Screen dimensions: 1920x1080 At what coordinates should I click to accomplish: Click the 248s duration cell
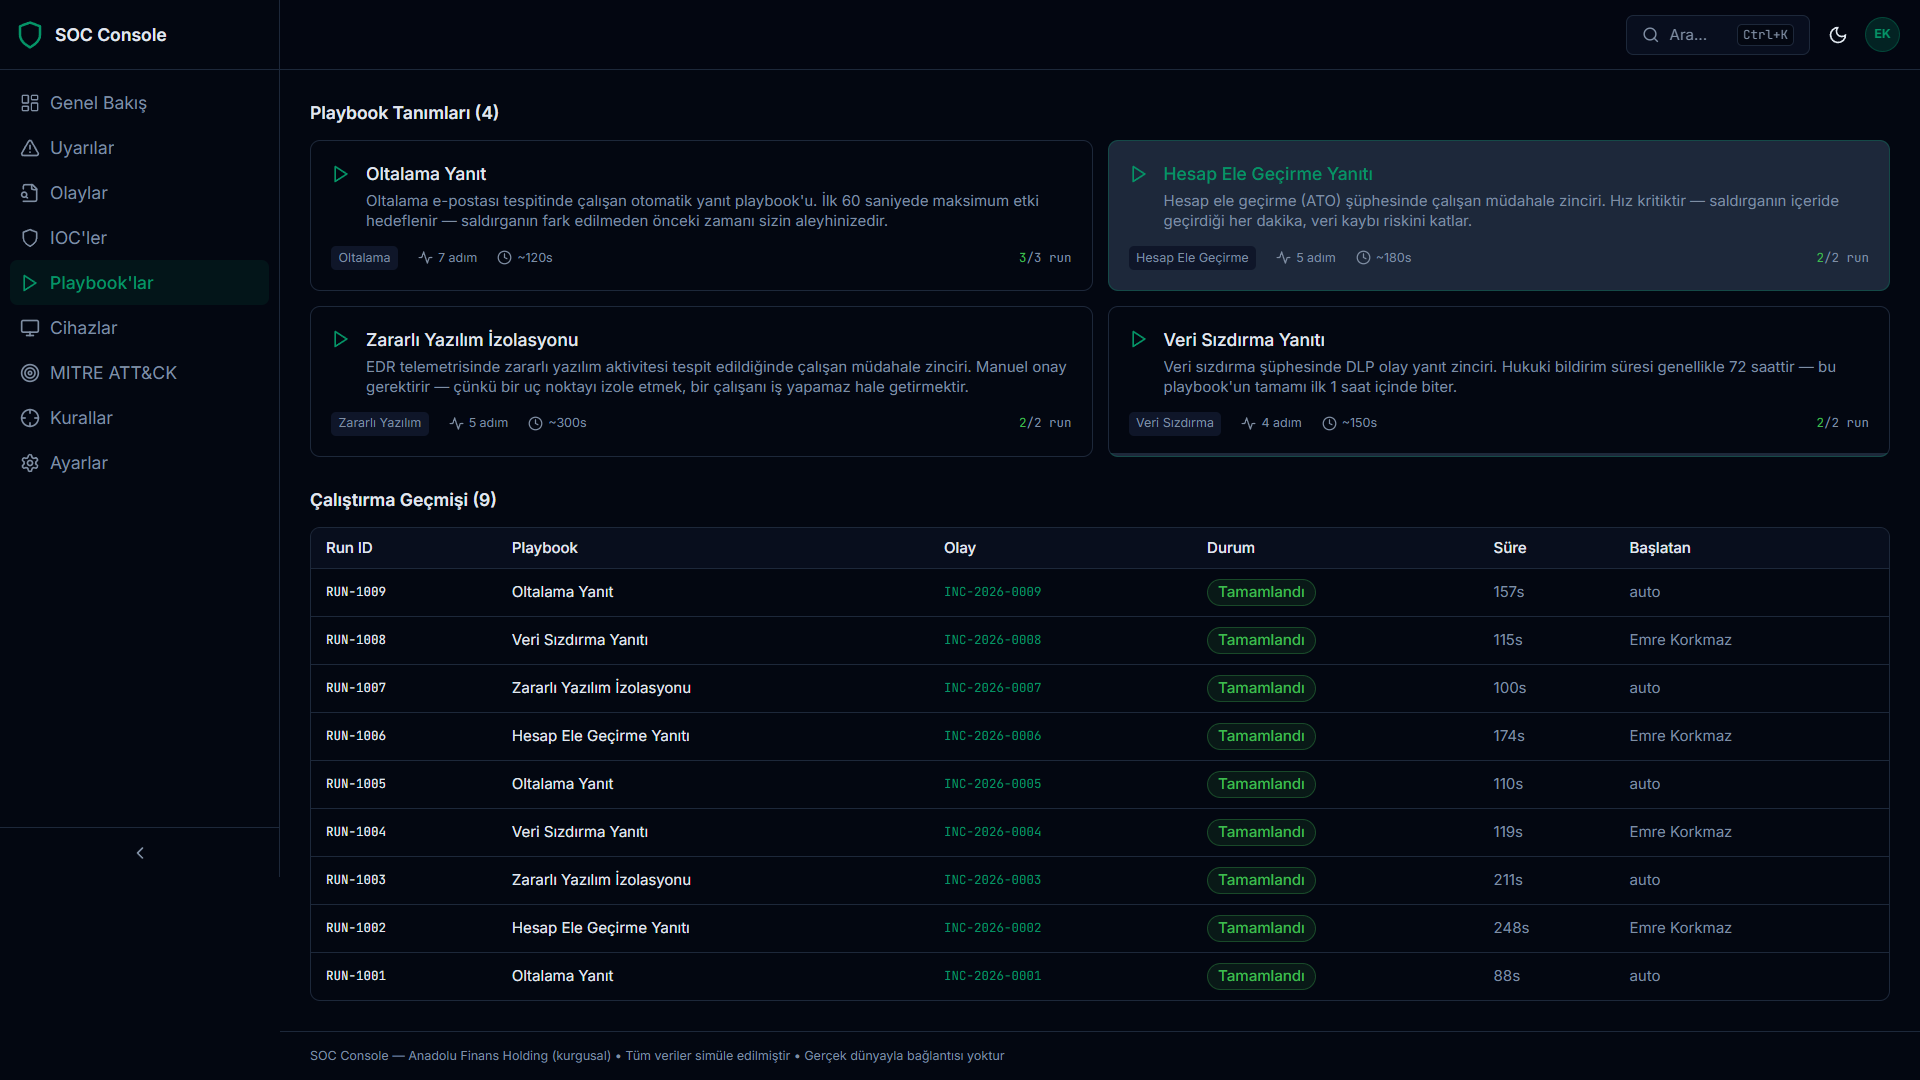click(1511, 928)
